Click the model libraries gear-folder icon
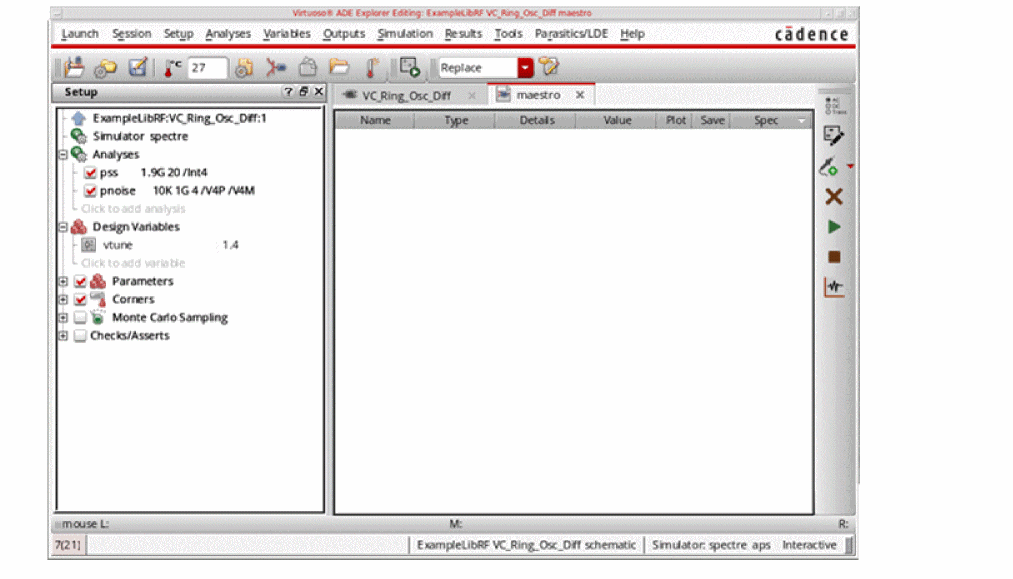Screen dimensions: 1013x579 [244, 68]
